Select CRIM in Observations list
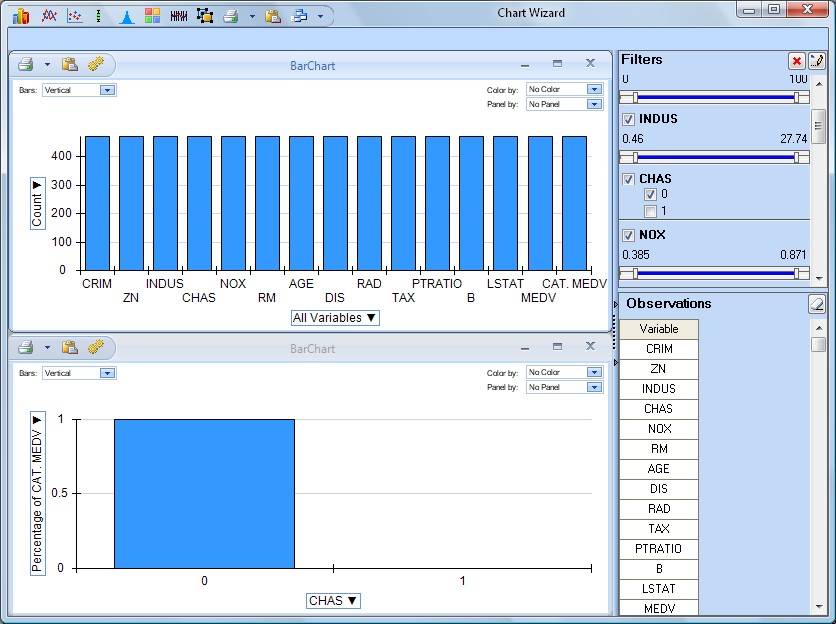Viewport: 836px width, 624px height. 659,349
